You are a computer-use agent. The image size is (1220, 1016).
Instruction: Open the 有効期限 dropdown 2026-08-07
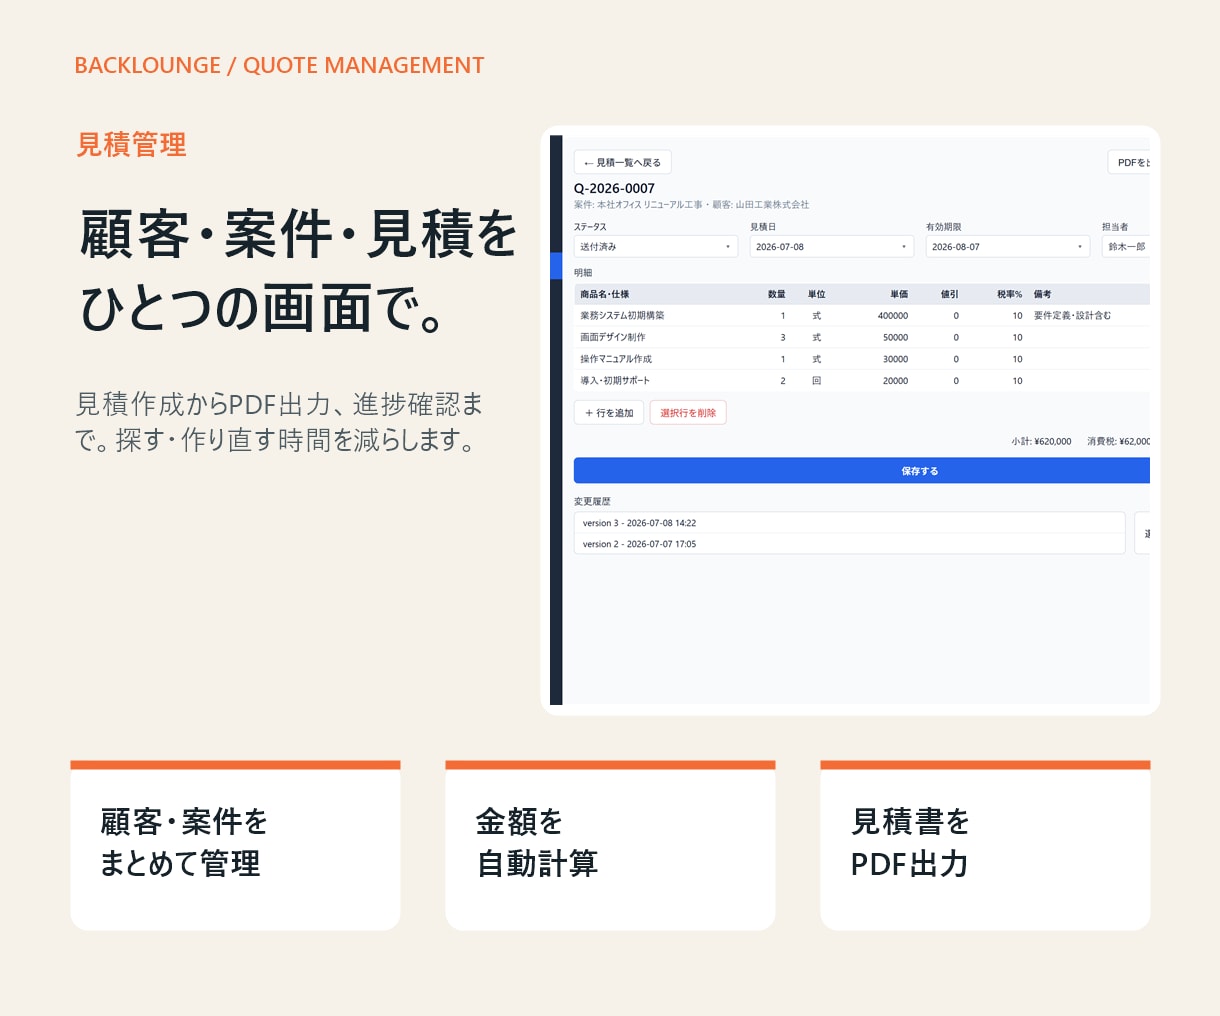tap(1008, 247)
